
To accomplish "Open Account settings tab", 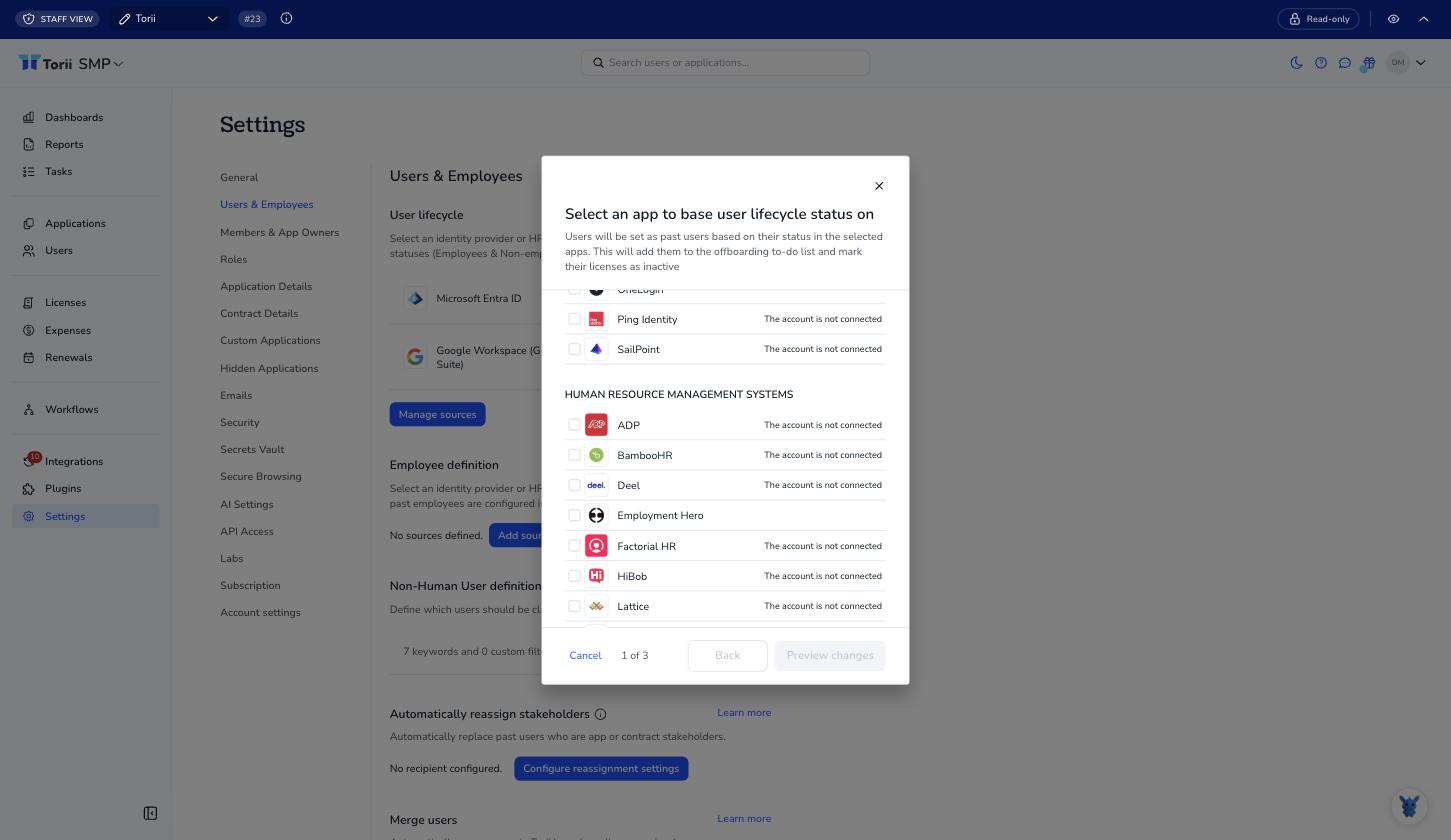I will coord(260,612).
